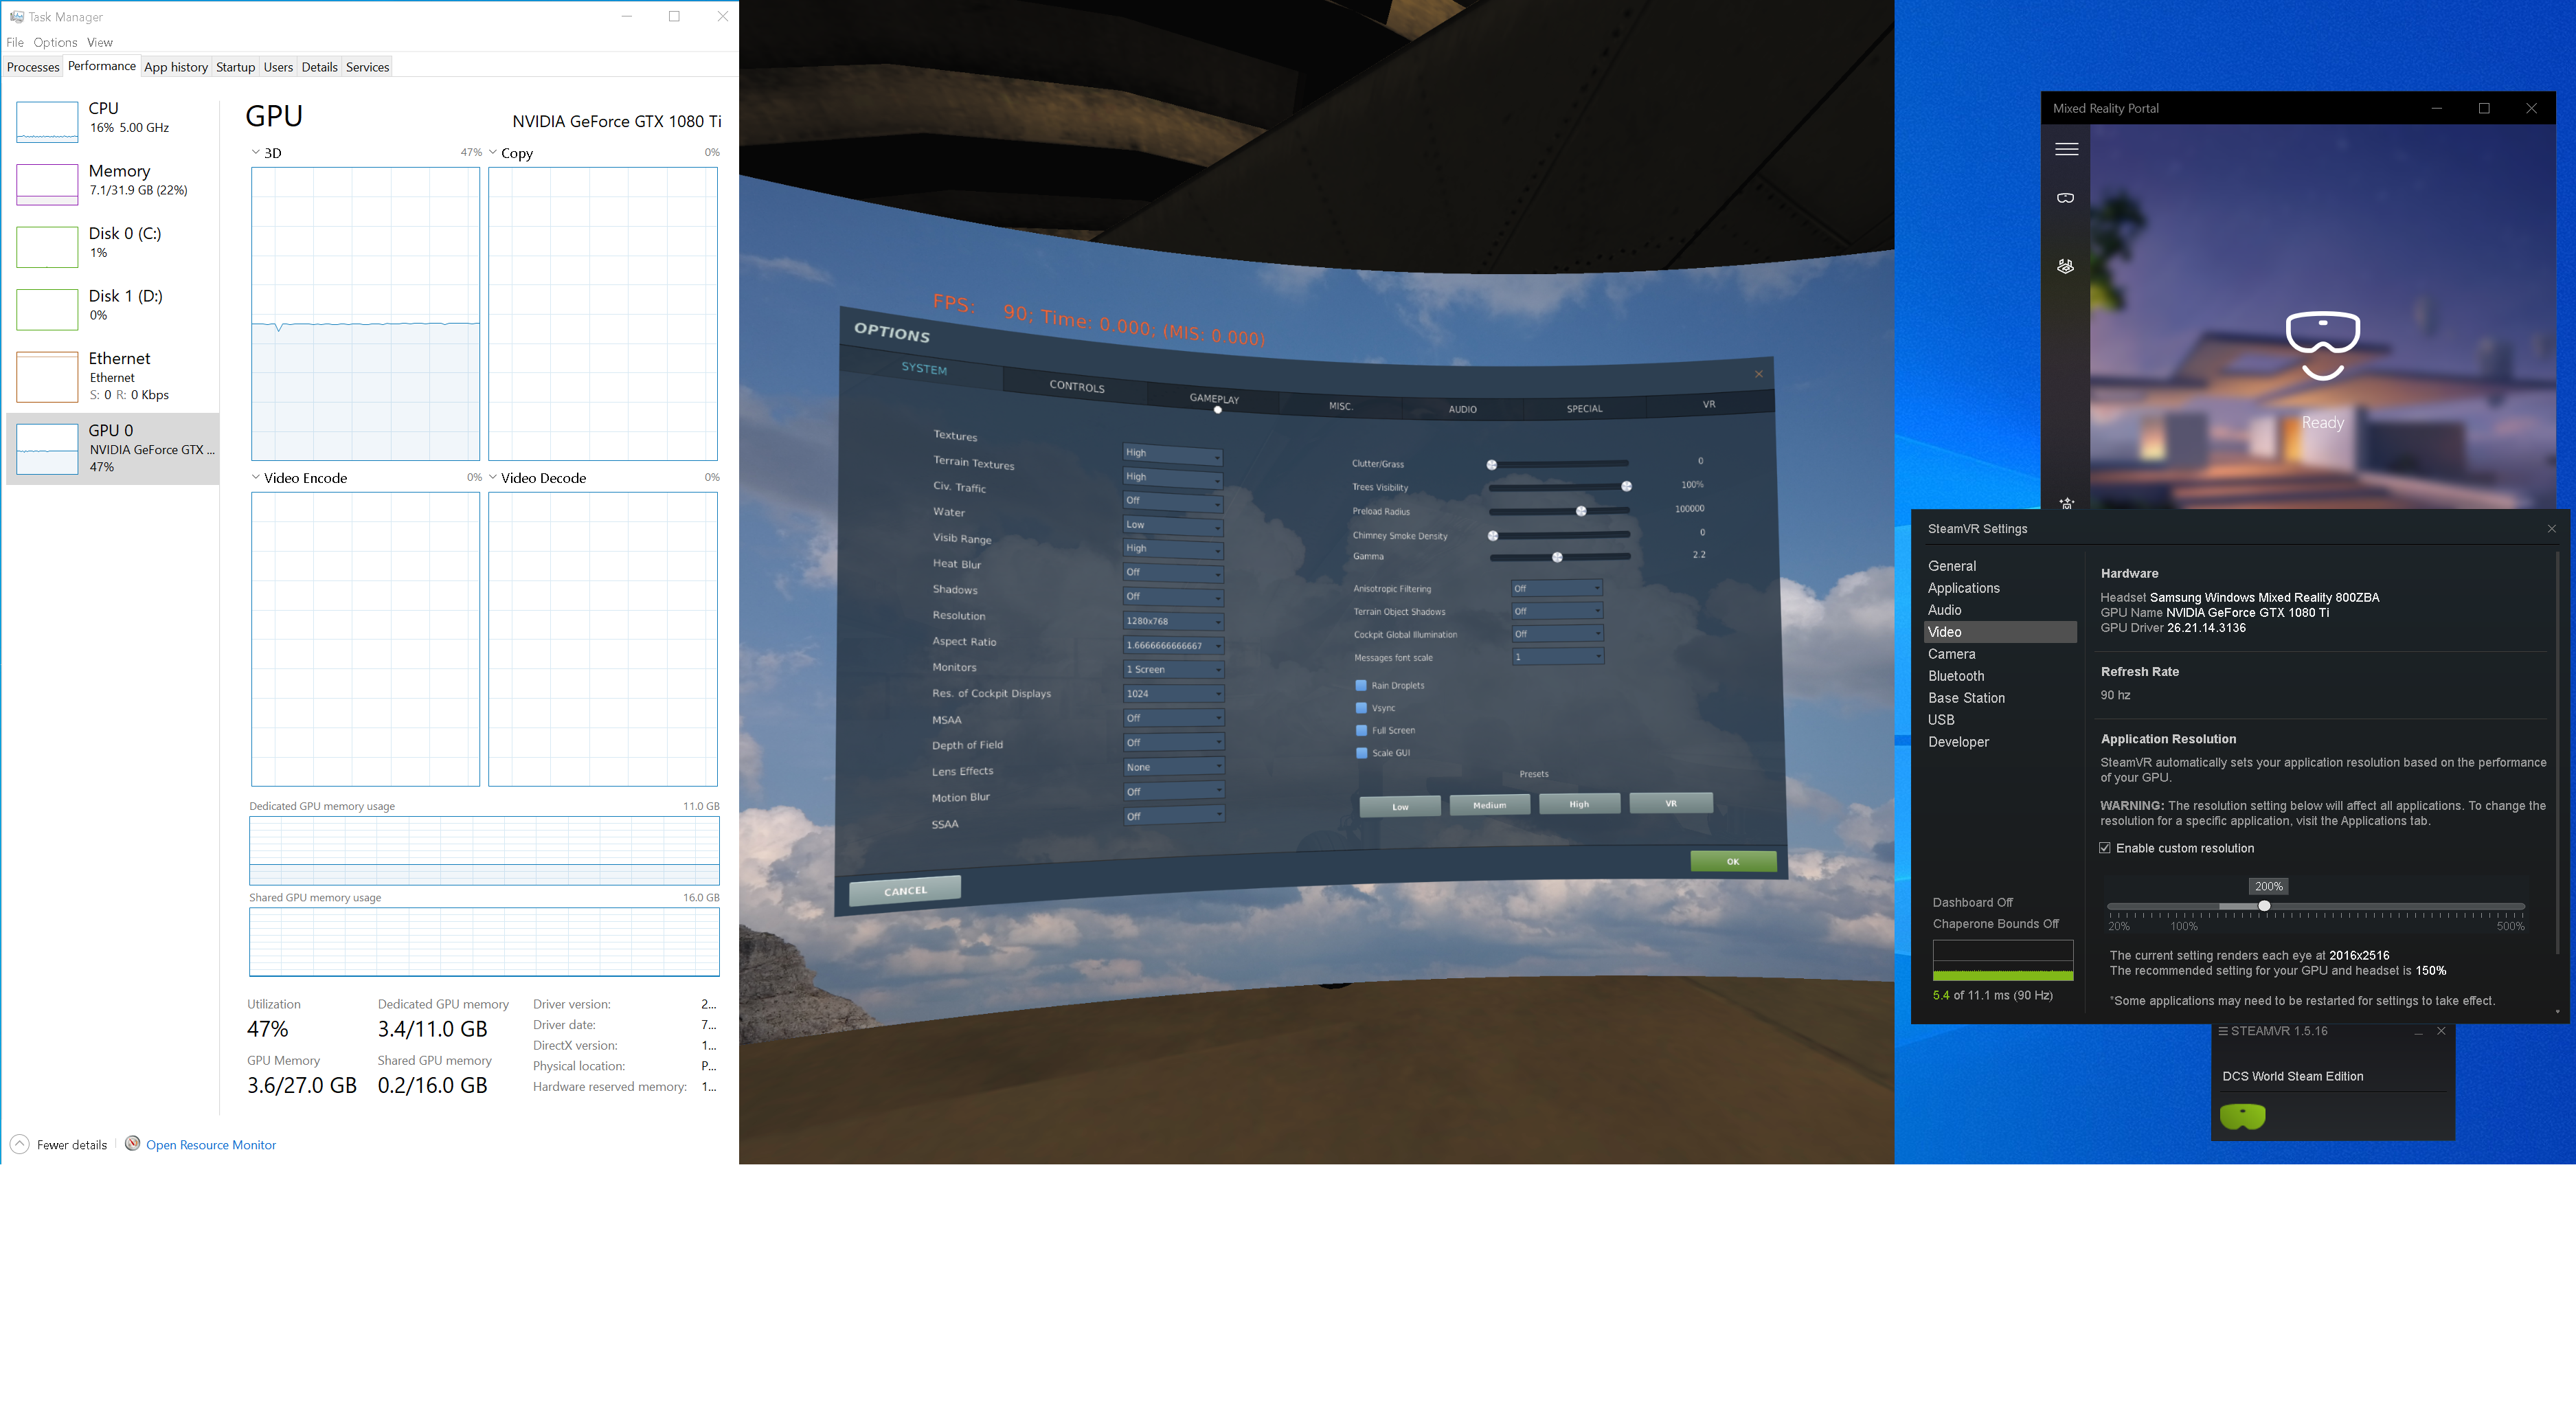2576x1411 pixels.
Task: Switch to the Processes tab in Task Manager
Action: tap(33, 67)
